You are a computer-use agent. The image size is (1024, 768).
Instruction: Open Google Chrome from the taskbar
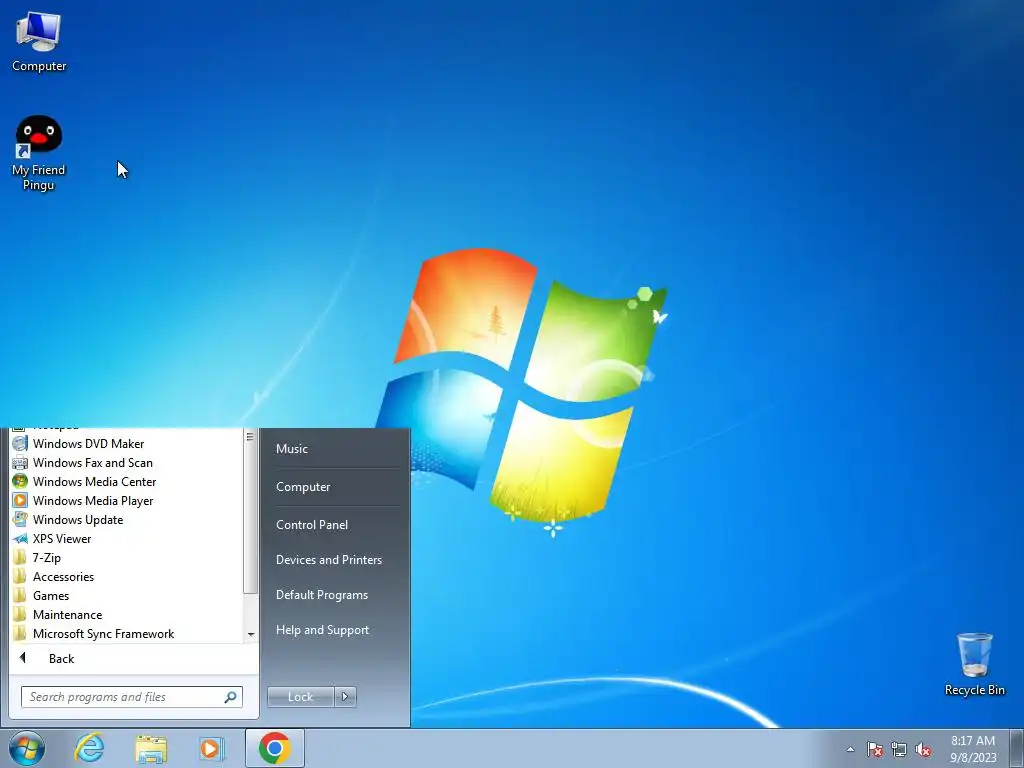coord(274,748)
